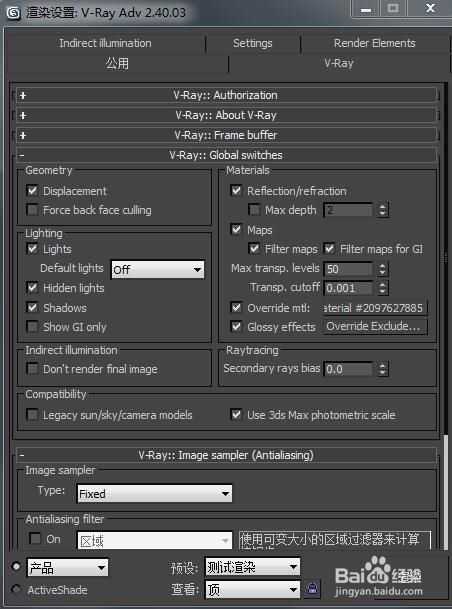Enable the Max depth checkbox
452x609 pixels.
(254, 210)
